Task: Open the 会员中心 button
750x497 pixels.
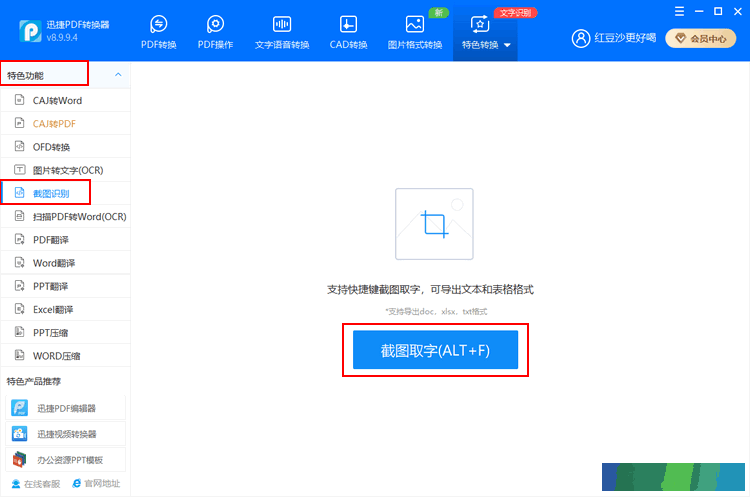Action: point(701,39)
